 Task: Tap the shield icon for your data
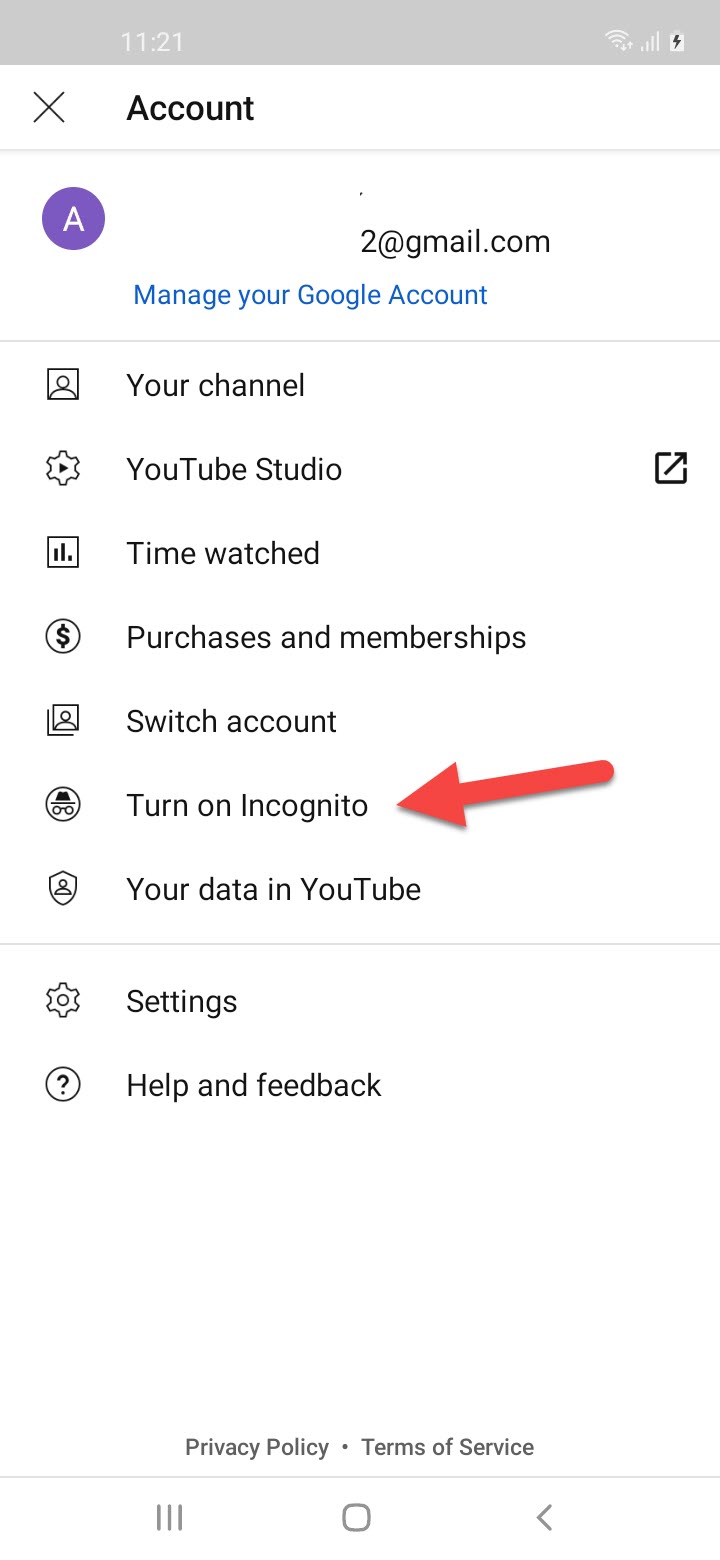coord(63,889)
